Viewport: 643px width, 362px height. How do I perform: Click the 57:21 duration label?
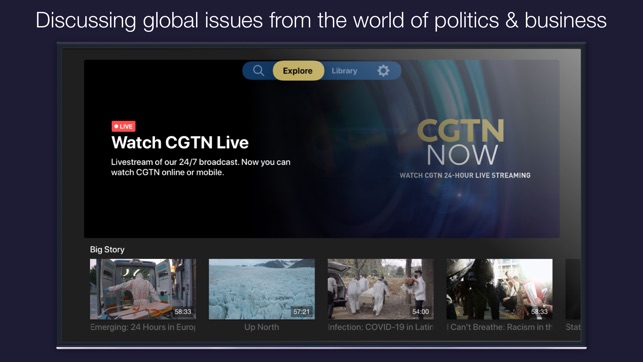(301, 312)
